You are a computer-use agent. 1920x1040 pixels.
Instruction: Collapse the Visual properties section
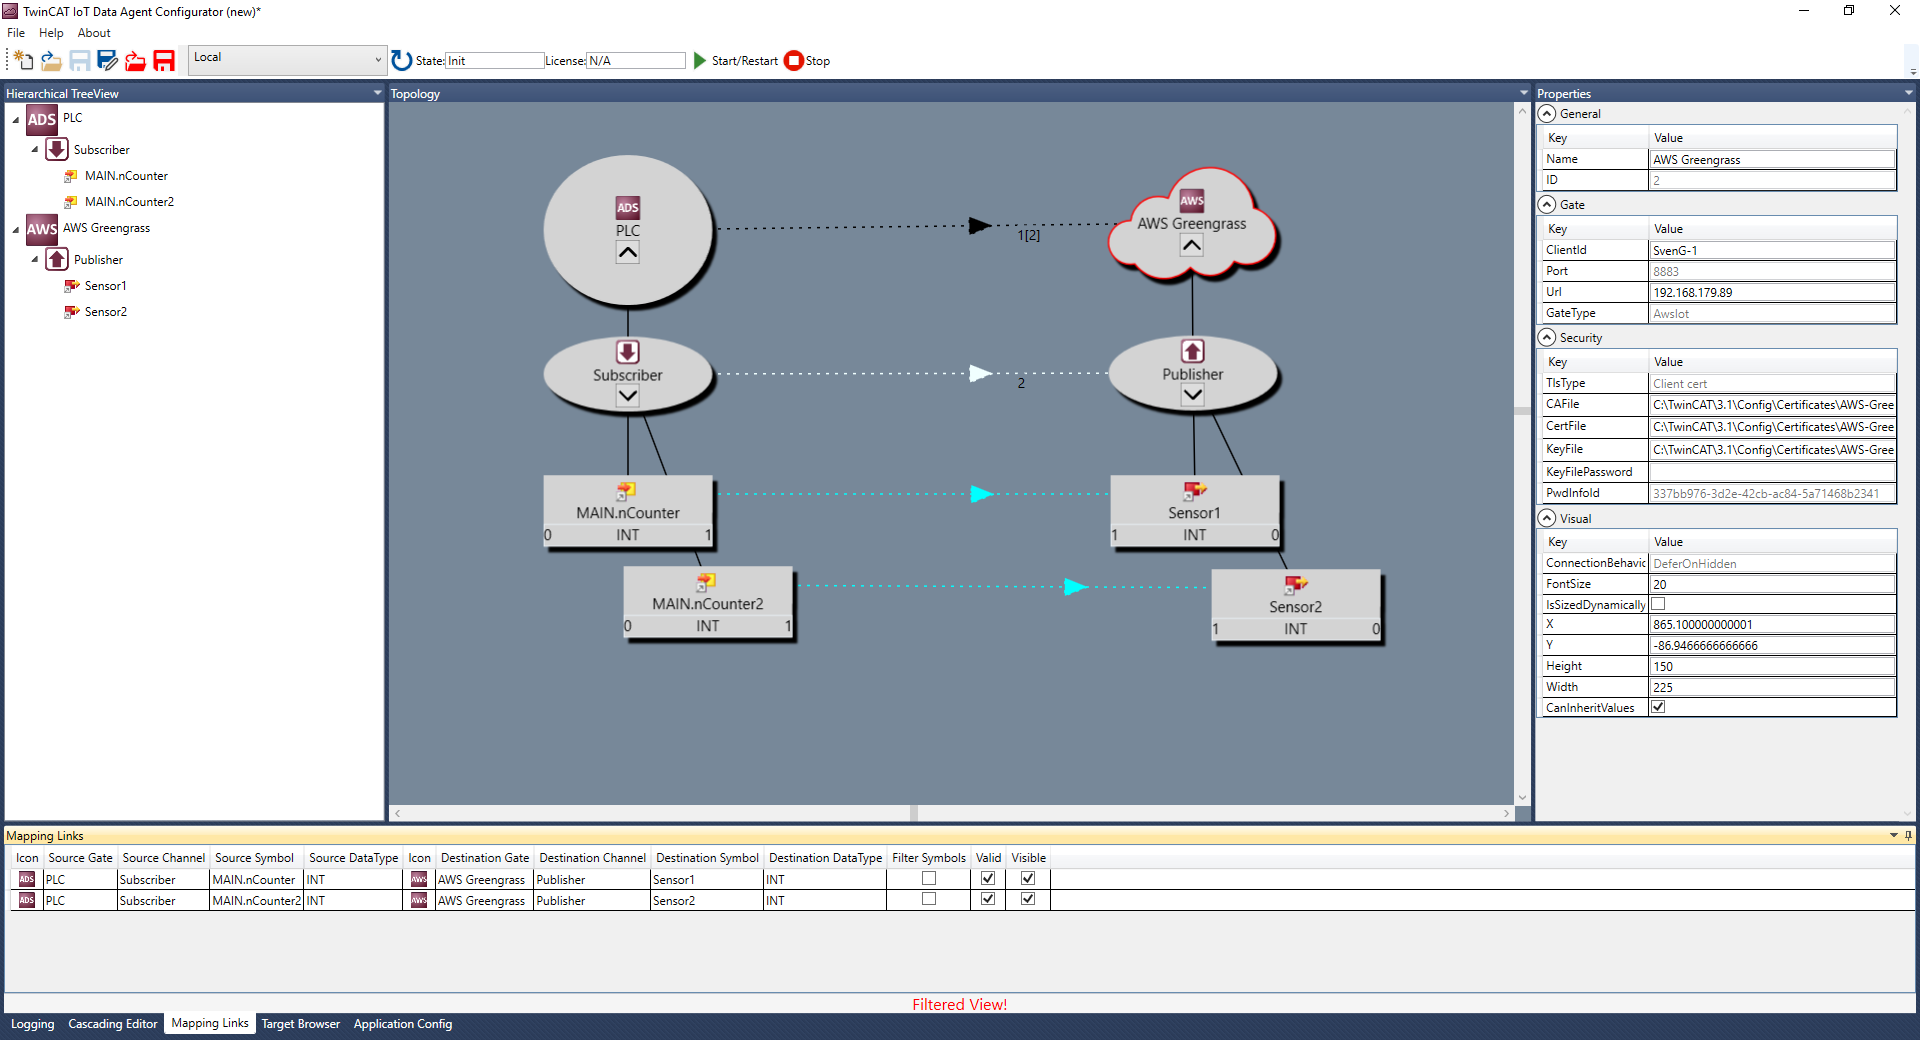click(1547, 518)
